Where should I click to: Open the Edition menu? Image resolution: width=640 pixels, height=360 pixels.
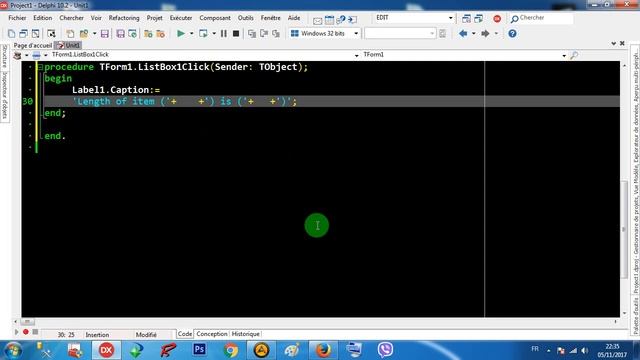(42, 18)
